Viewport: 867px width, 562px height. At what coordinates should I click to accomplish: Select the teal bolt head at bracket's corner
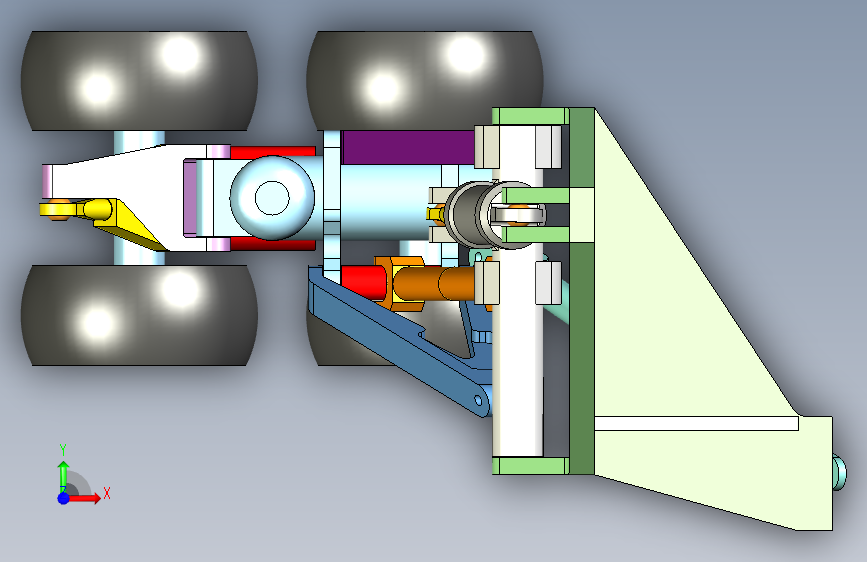[839, 473]
